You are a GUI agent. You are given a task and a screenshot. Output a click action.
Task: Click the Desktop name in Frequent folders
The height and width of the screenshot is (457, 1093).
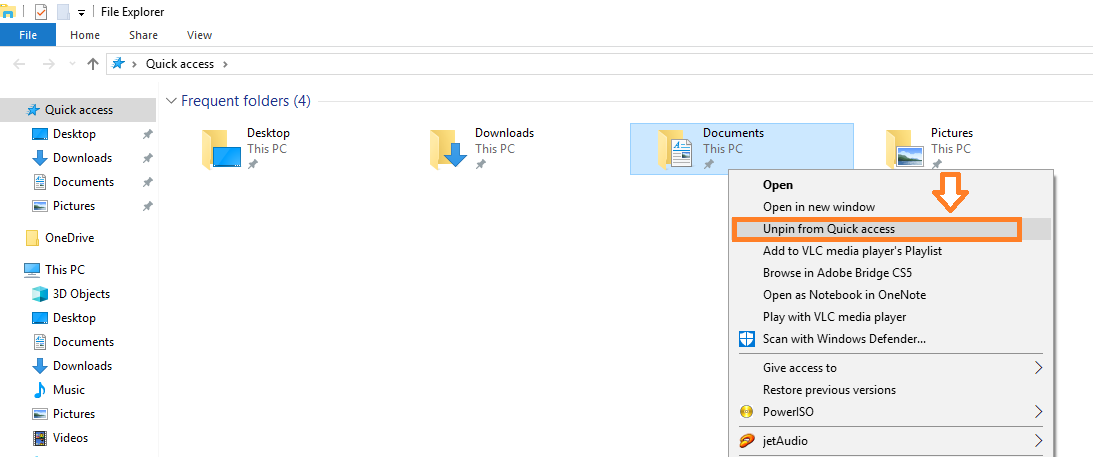click(268, 133)
